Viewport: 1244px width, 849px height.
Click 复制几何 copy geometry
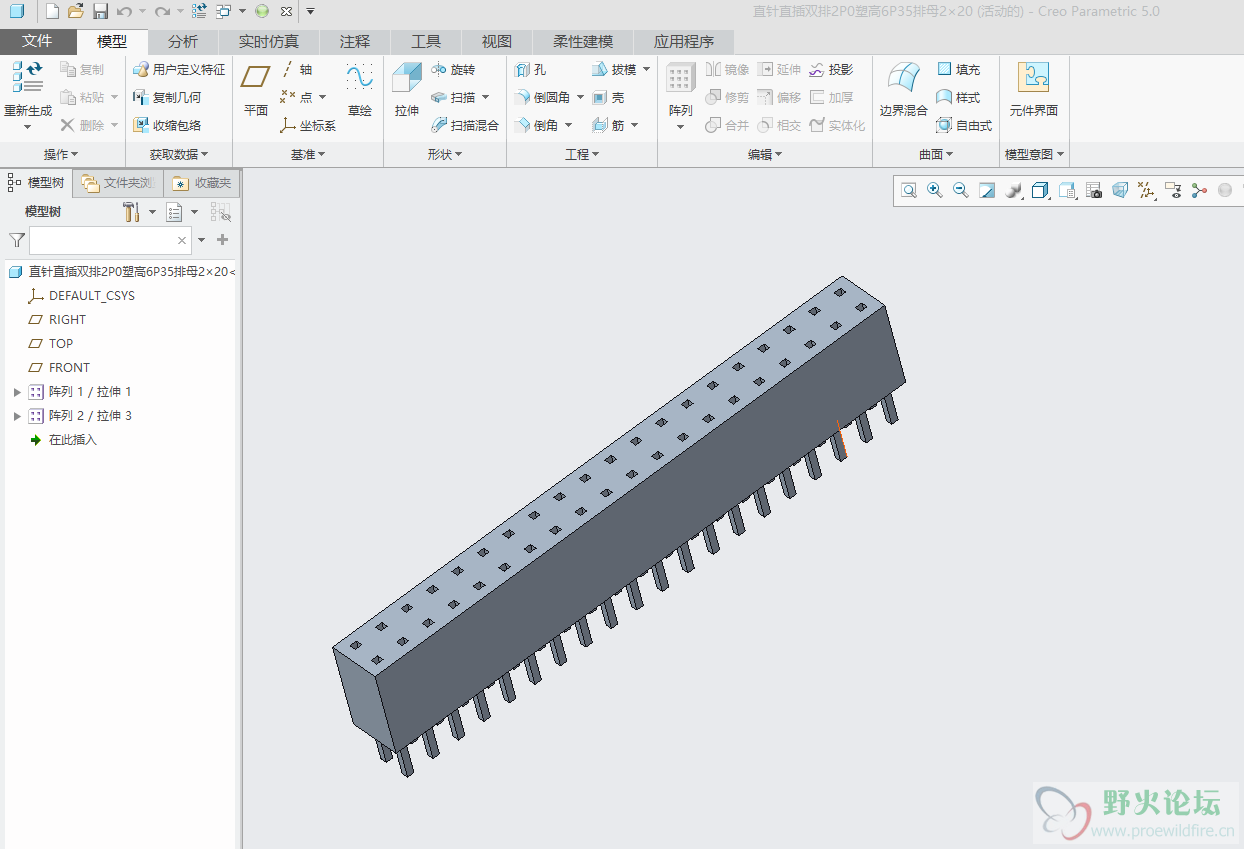pyautogui.click(x=168, y=97)
